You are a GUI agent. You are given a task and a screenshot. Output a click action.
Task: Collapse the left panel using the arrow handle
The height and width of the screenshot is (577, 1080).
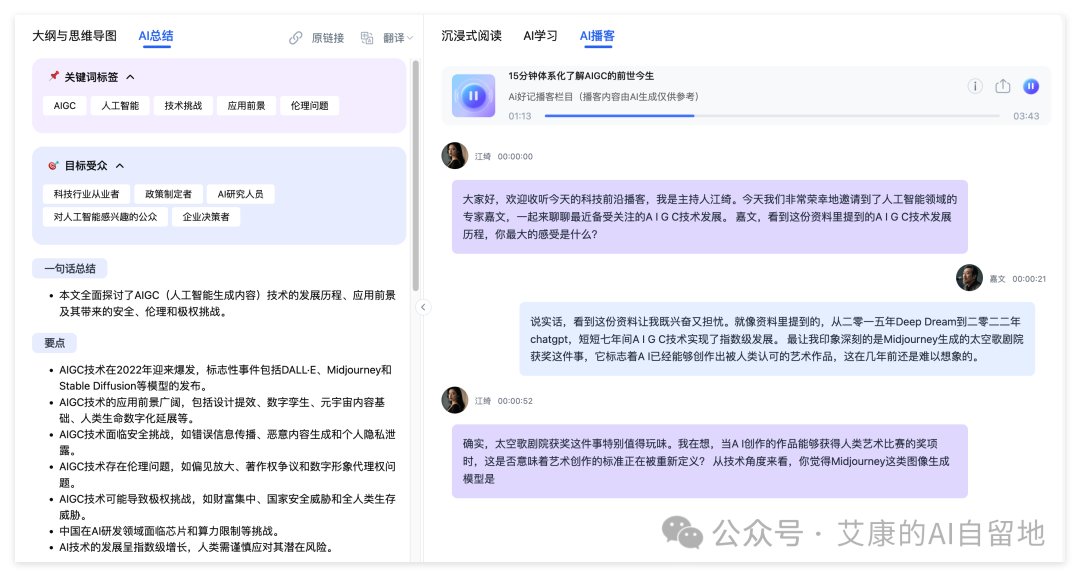424,307
